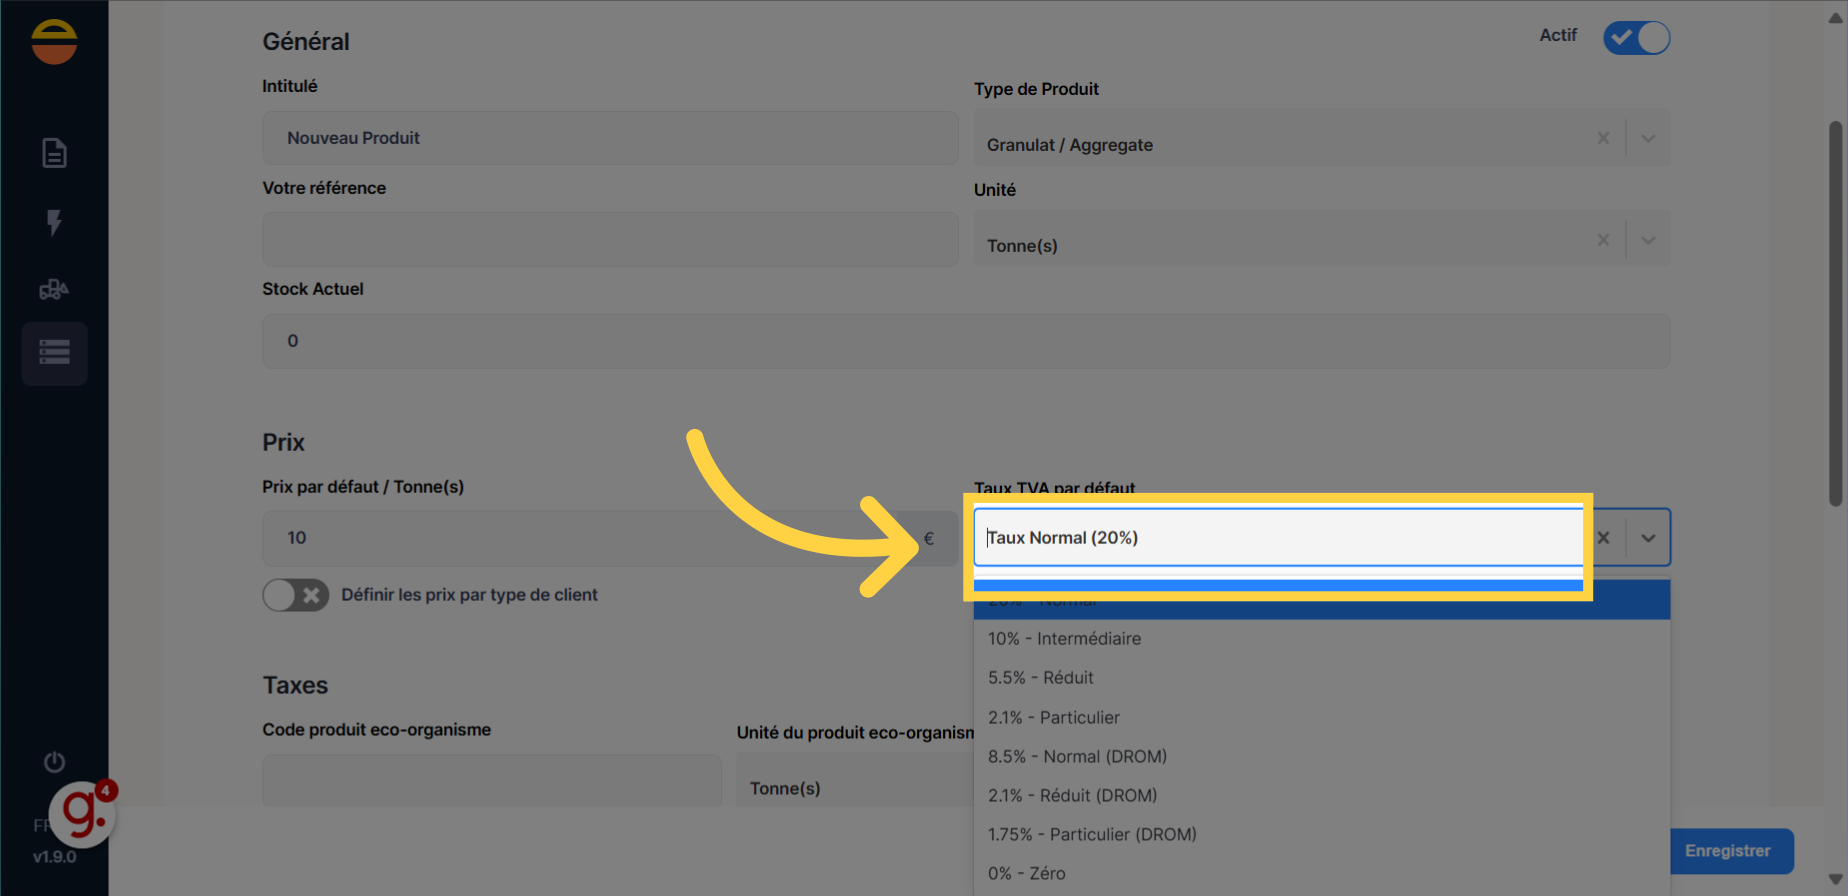The image size is (1848, 896).
Task: Expand the Type de Produit dropdown
Action: click(1648, 138)
